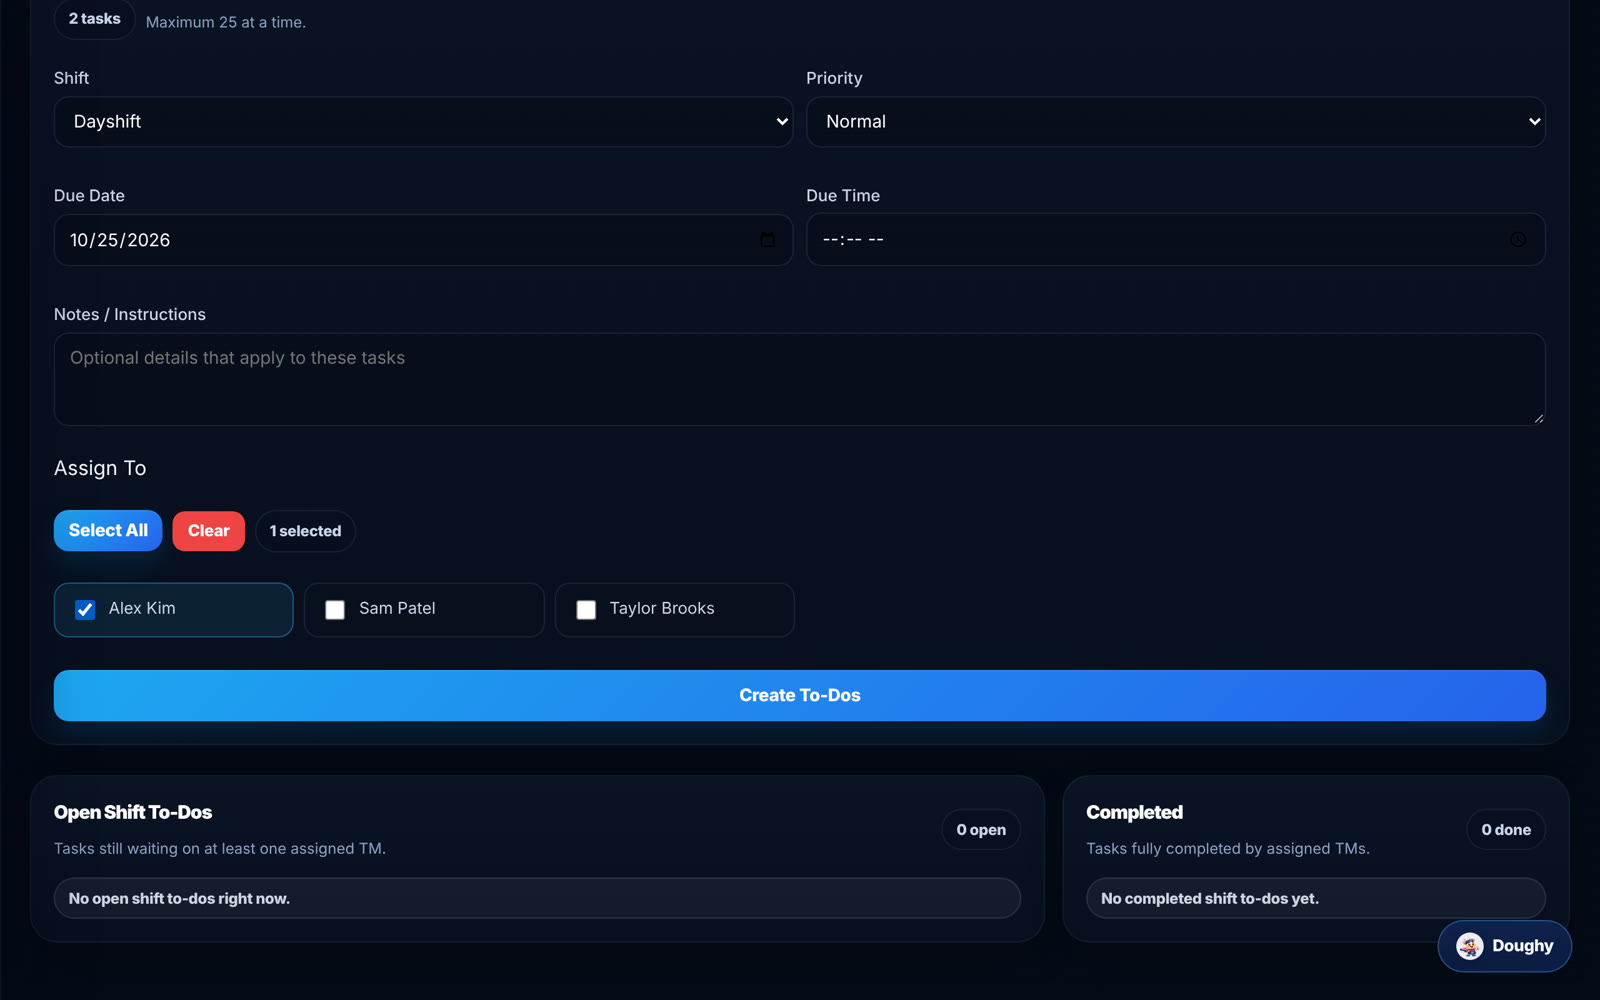This screenshot has height=1000, width=1600.
Task: Click the '1 selected' badge
Action: 305,531
